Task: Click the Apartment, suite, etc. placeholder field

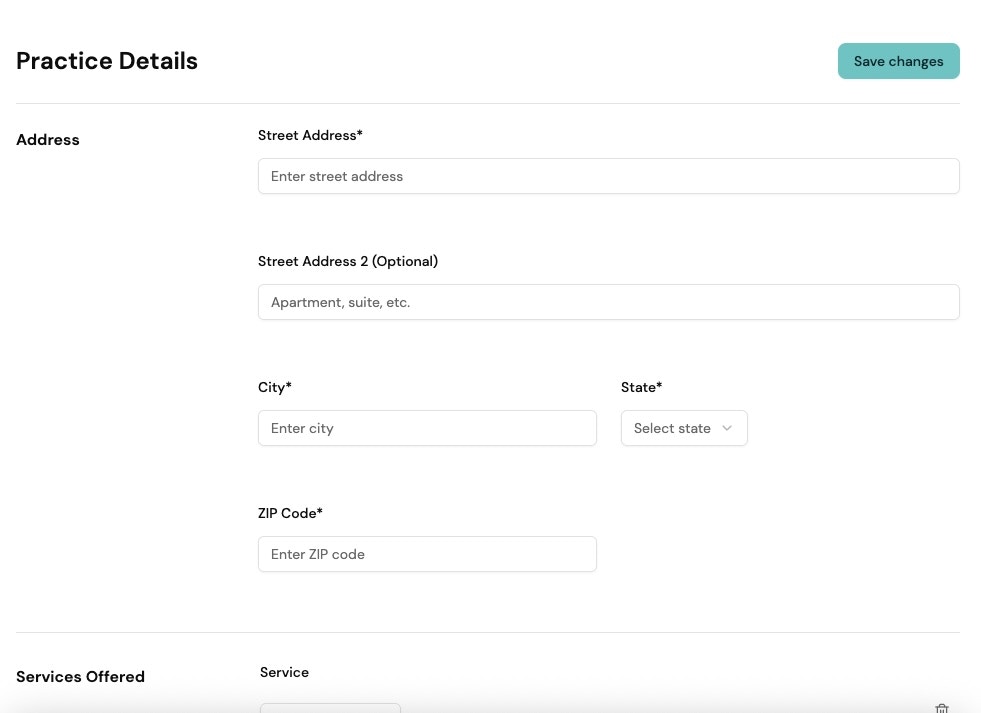Action: pos(608,302)
